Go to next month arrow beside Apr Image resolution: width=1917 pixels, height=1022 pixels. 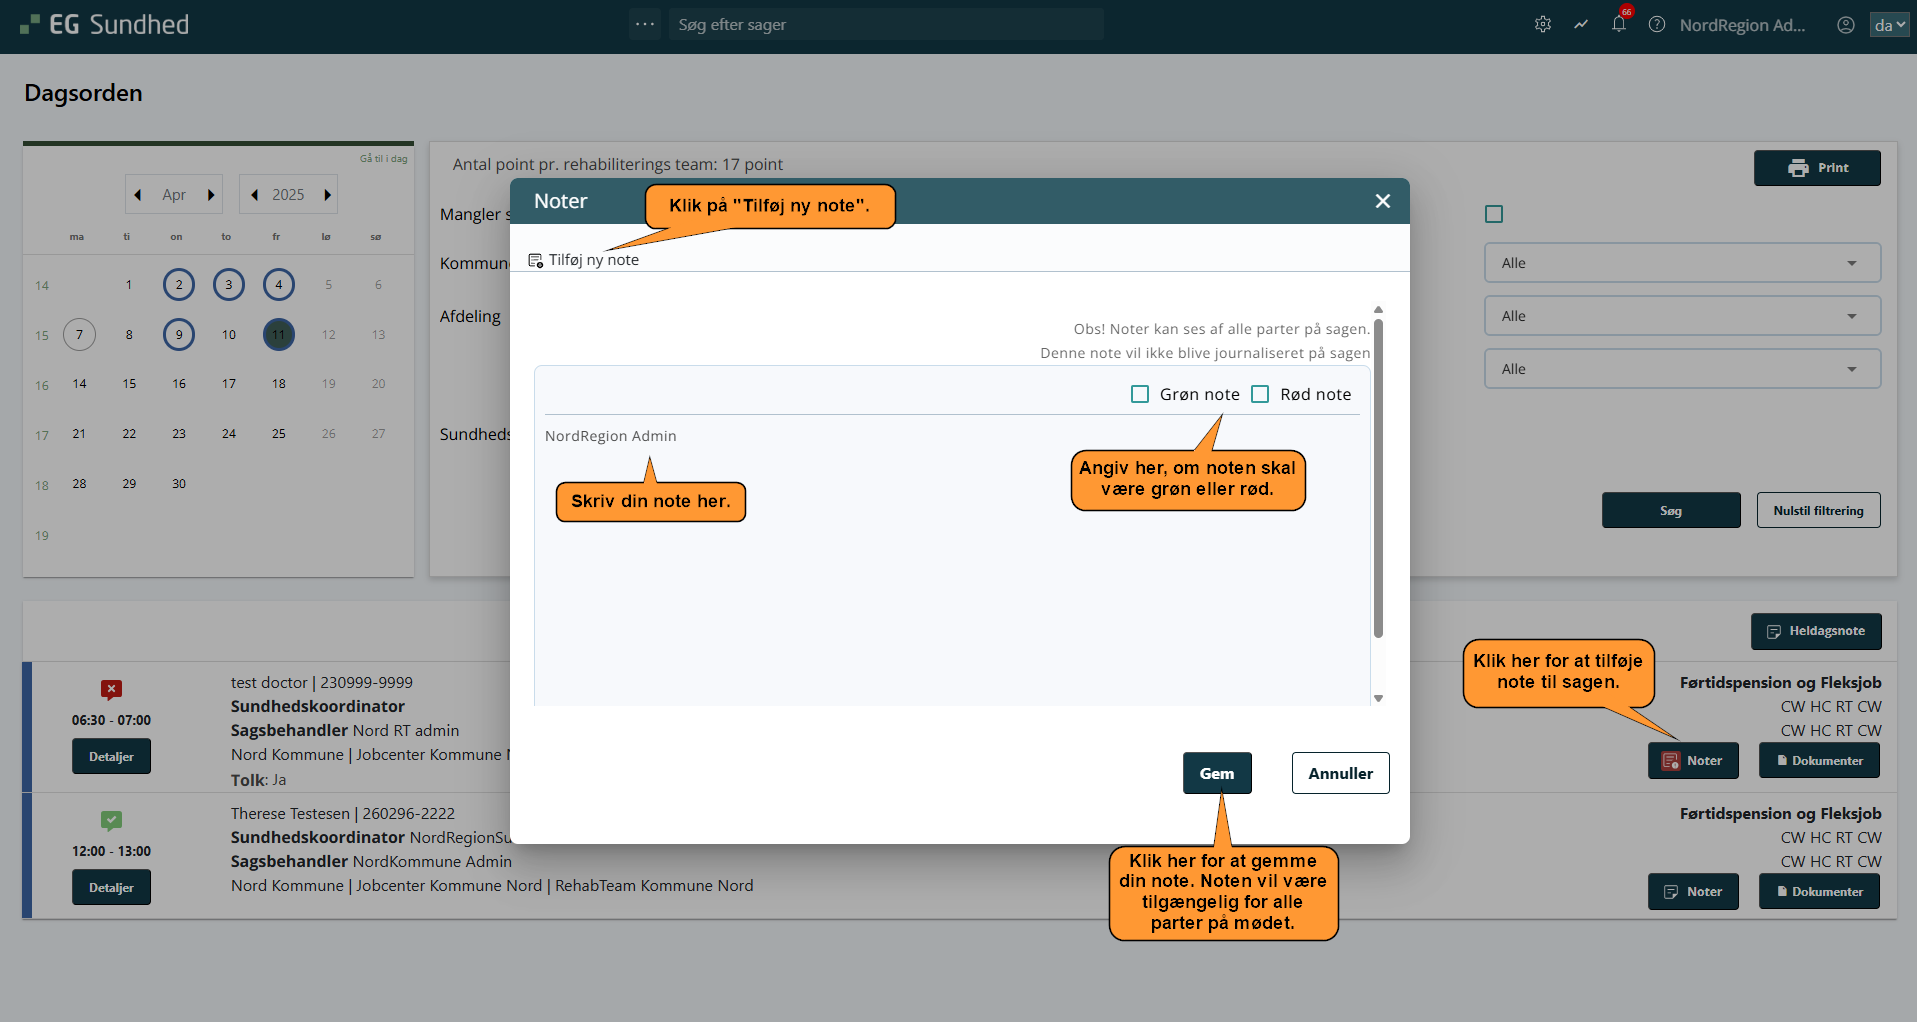[x=210, y=195]
